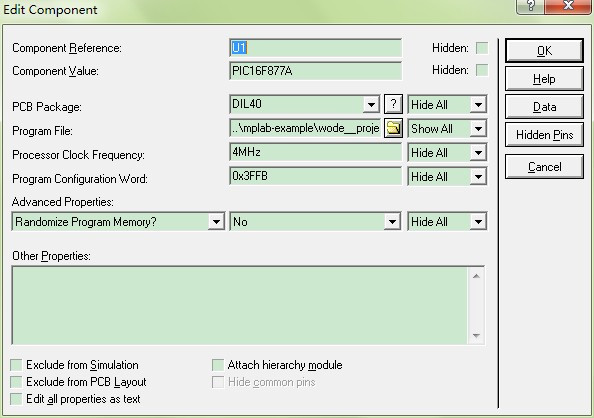Open Randomize Program Memory property dropdown
The width and height of the screenshot is (594, 418).
point(216,222)
